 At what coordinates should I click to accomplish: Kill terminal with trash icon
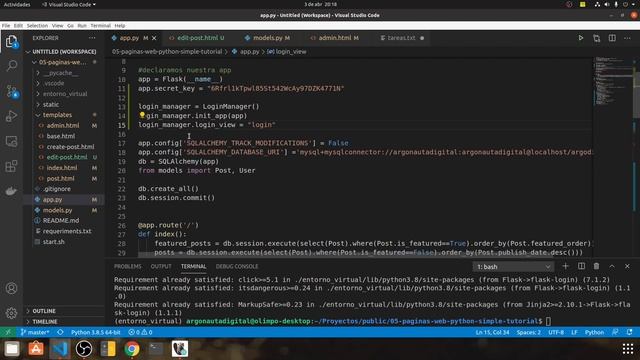[596, 266]
